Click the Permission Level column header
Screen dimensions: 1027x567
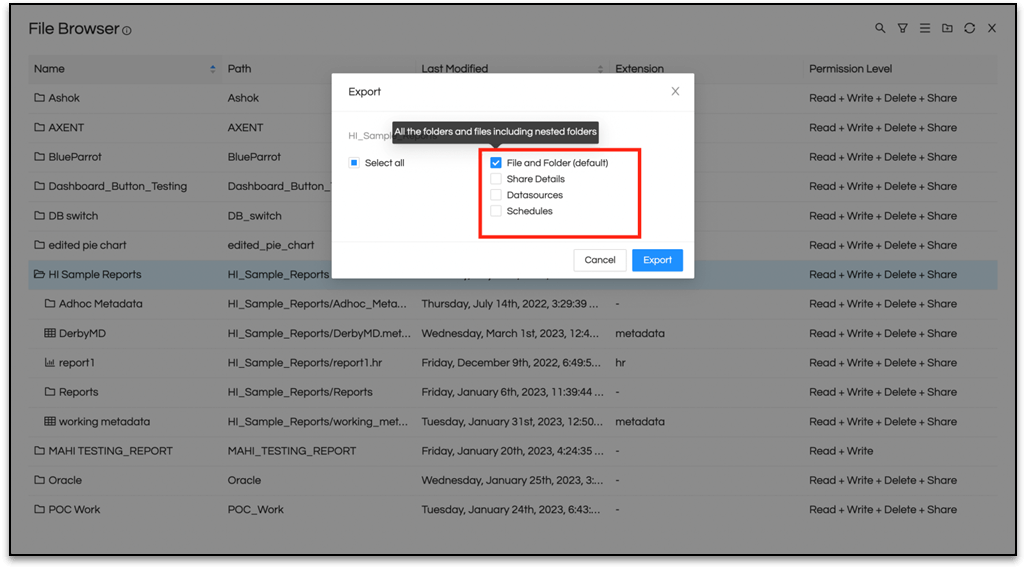coord(850,69)
